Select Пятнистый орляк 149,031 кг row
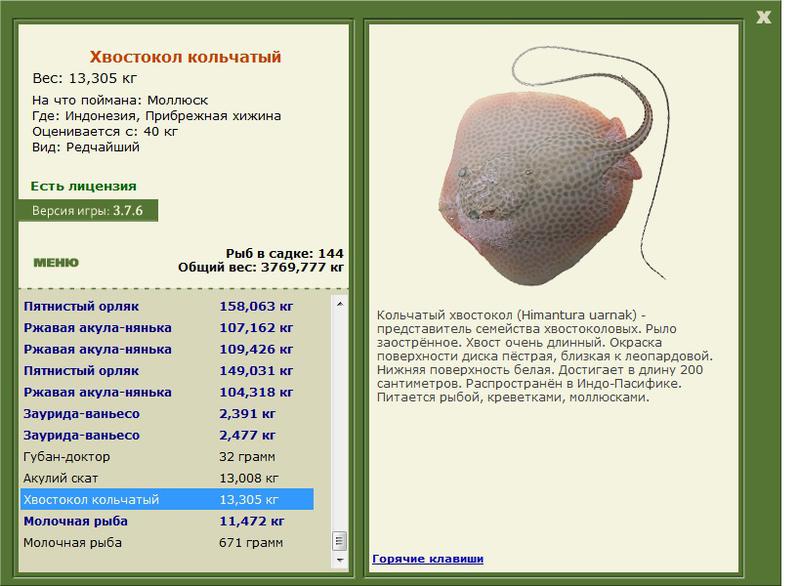This screenshot has height=586, width=800. [167, 371]
